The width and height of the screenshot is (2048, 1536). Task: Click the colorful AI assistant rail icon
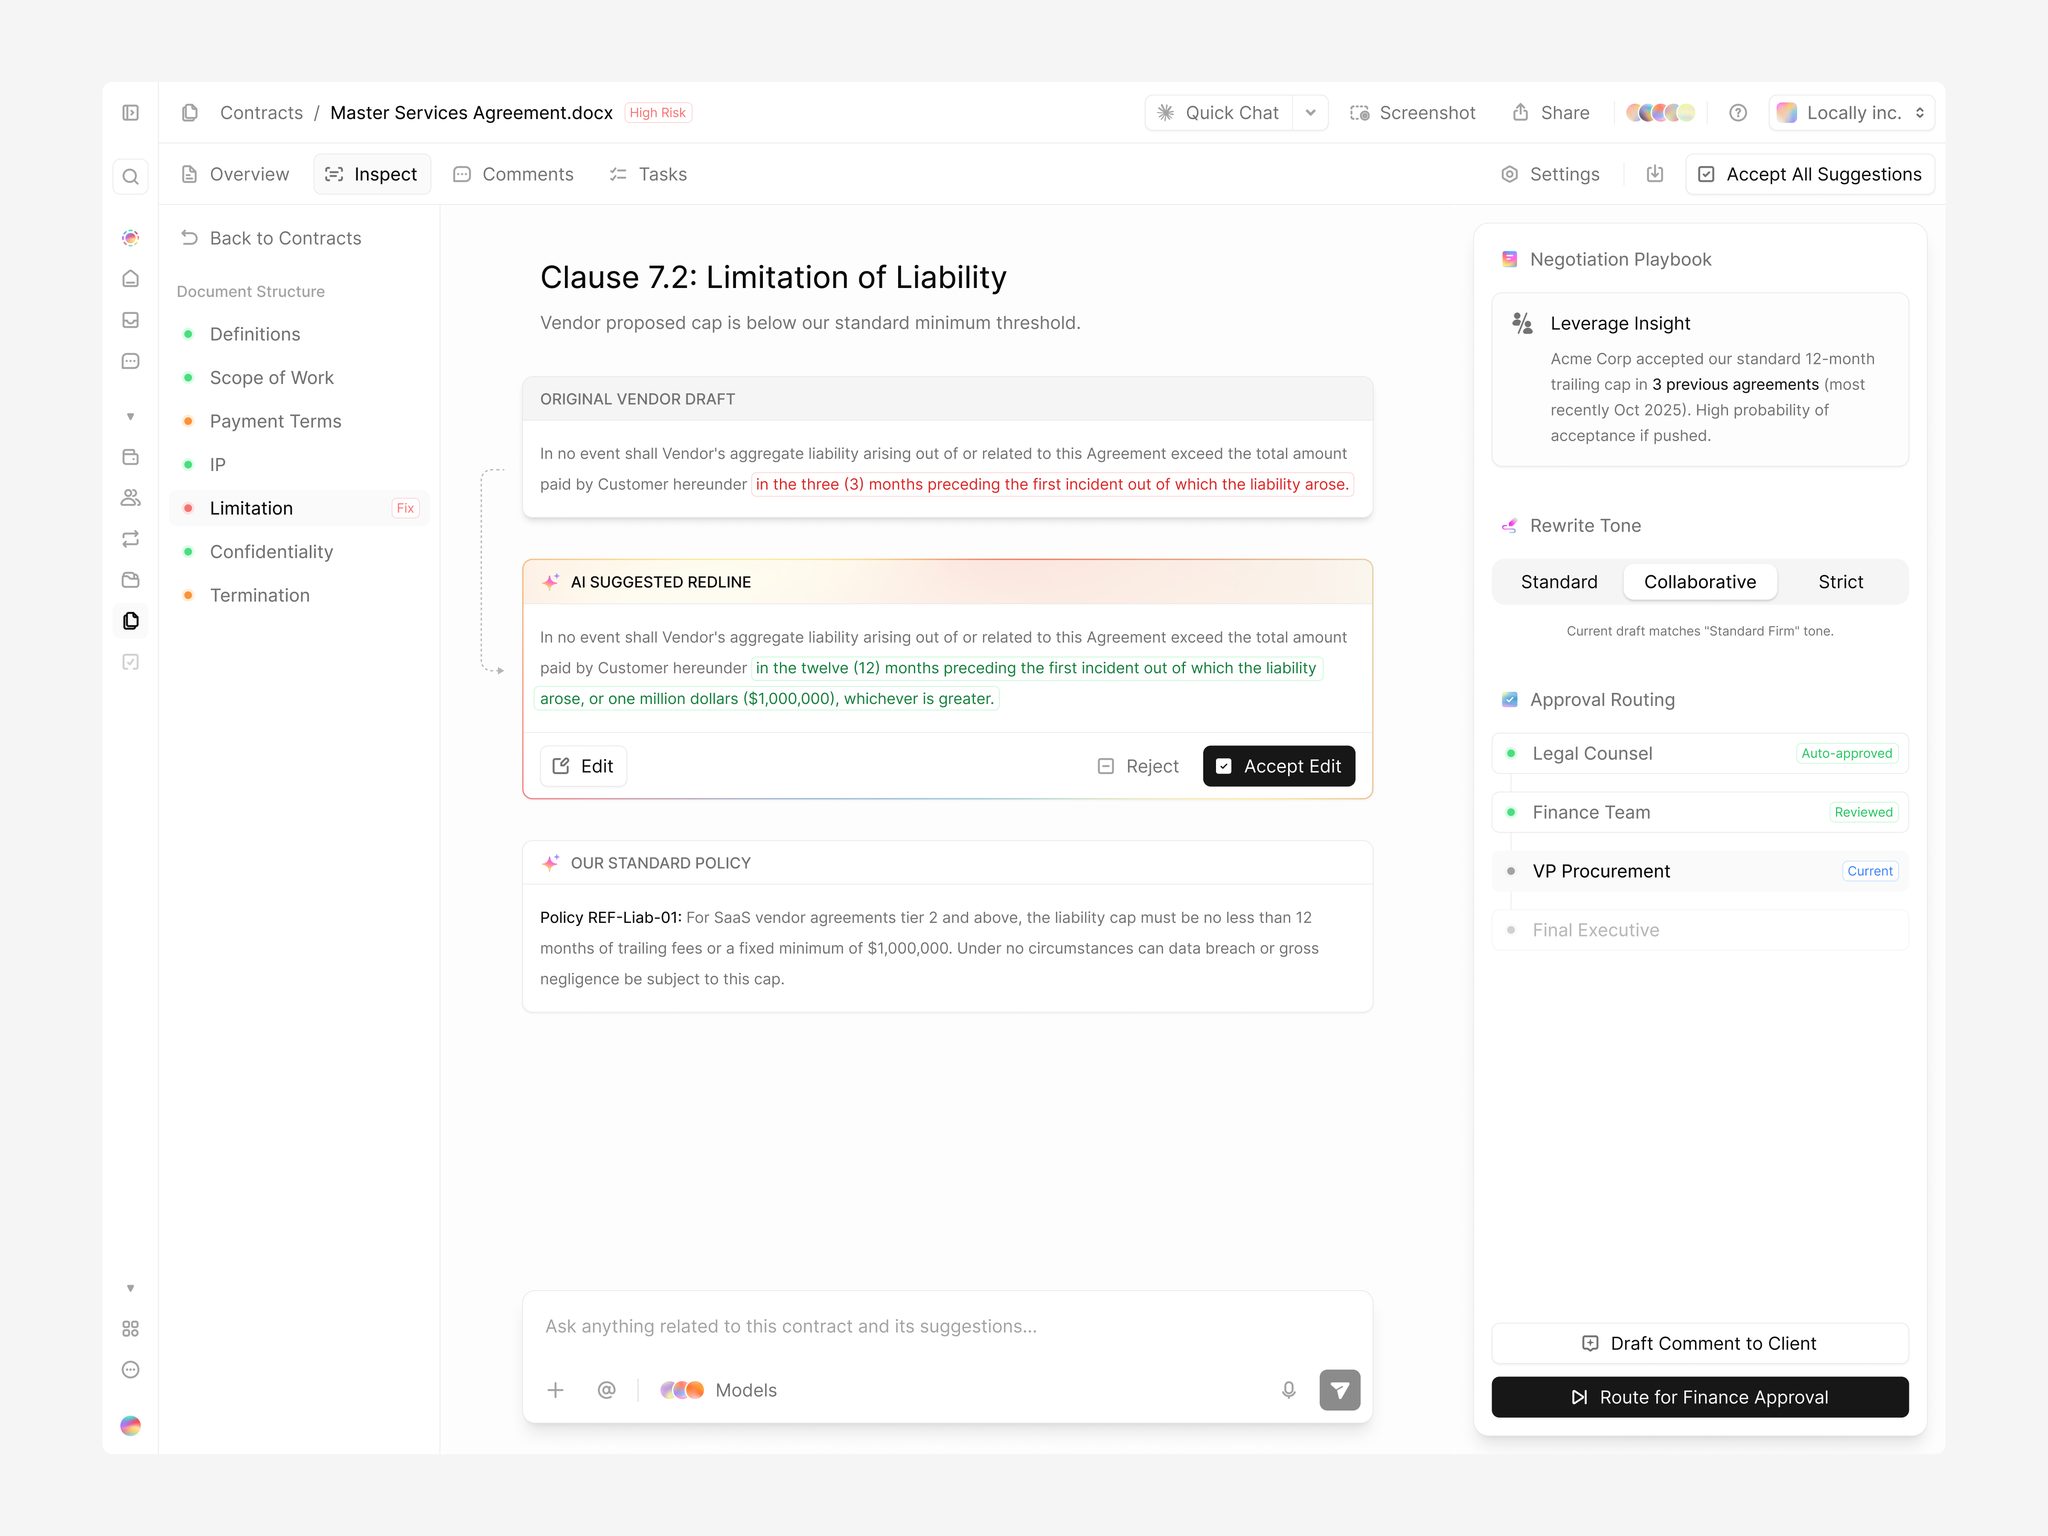(130, 238)
